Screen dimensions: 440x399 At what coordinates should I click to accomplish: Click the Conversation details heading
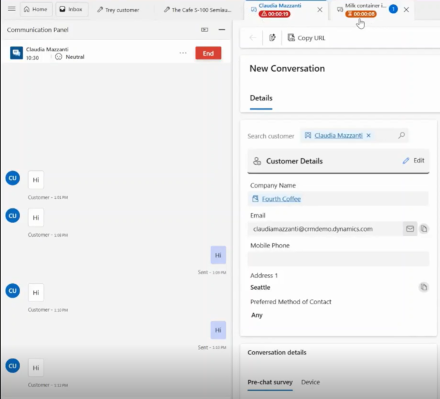coord(277,352)
